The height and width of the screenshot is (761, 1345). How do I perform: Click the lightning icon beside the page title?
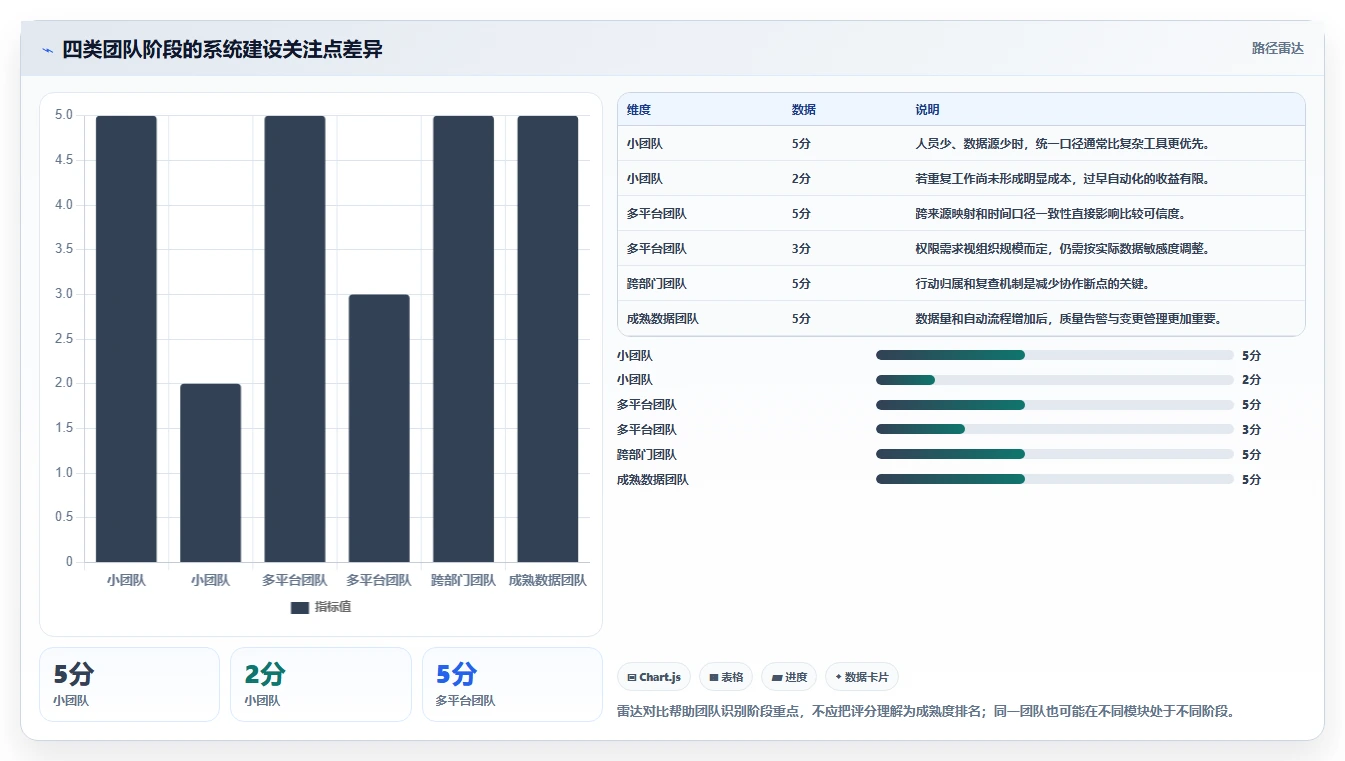(48, 50)
